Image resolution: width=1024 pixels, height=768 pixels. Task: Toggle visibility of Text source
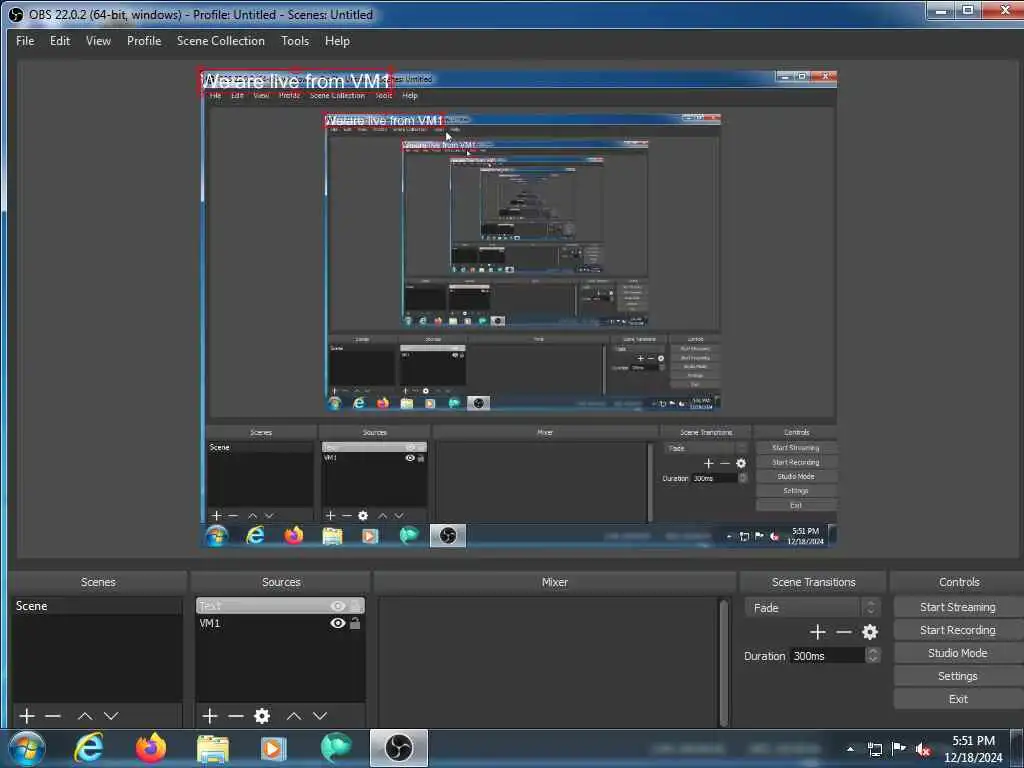[337, 606]
